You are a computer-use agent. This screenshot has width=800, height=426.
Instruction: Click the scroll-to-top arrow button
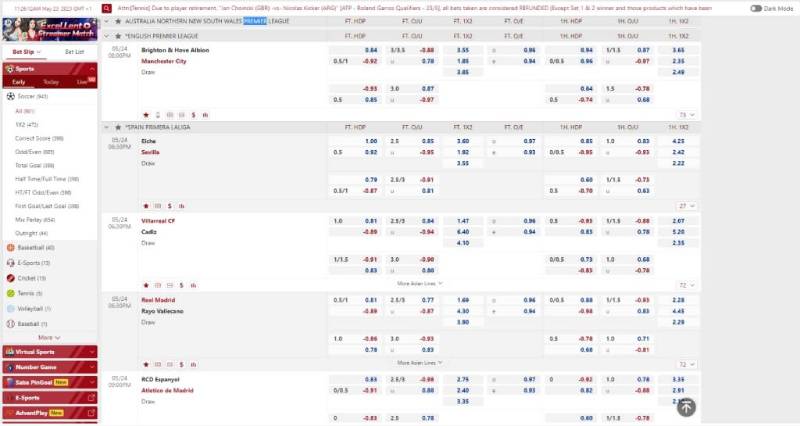[x=685, y=406]
